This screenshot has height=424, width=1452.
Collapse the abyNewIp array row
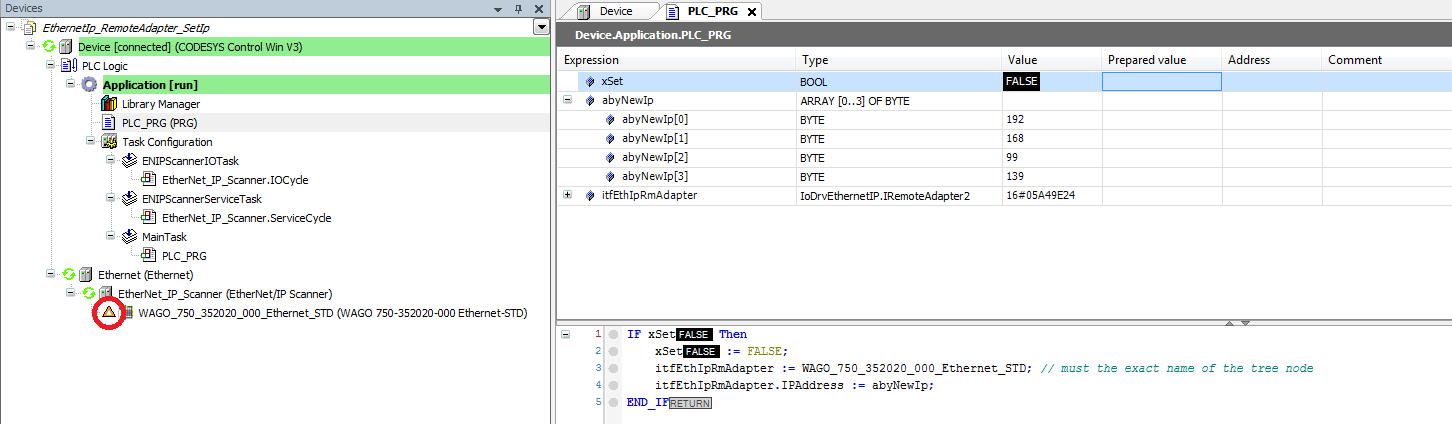(x=567, y=100)
